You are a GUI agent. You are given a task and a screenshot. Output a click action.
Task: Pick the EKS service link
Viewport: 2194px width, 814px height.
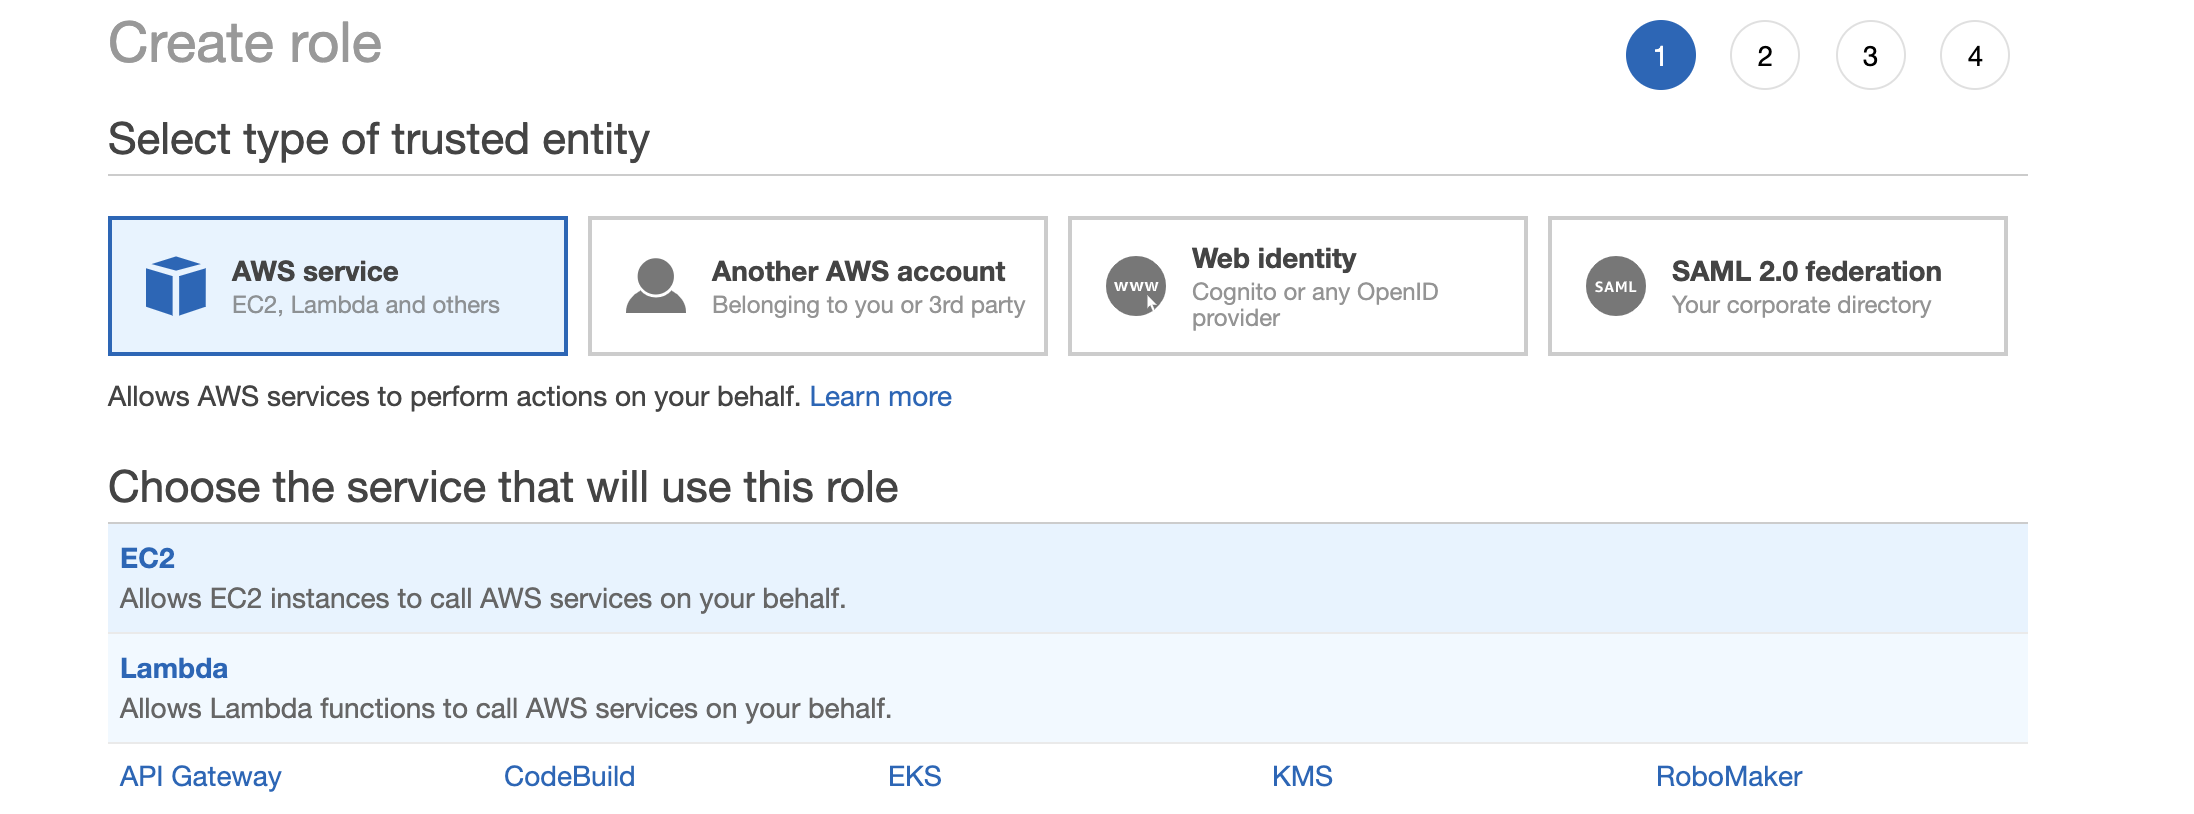pyautogui.click(x=914, y=776)
